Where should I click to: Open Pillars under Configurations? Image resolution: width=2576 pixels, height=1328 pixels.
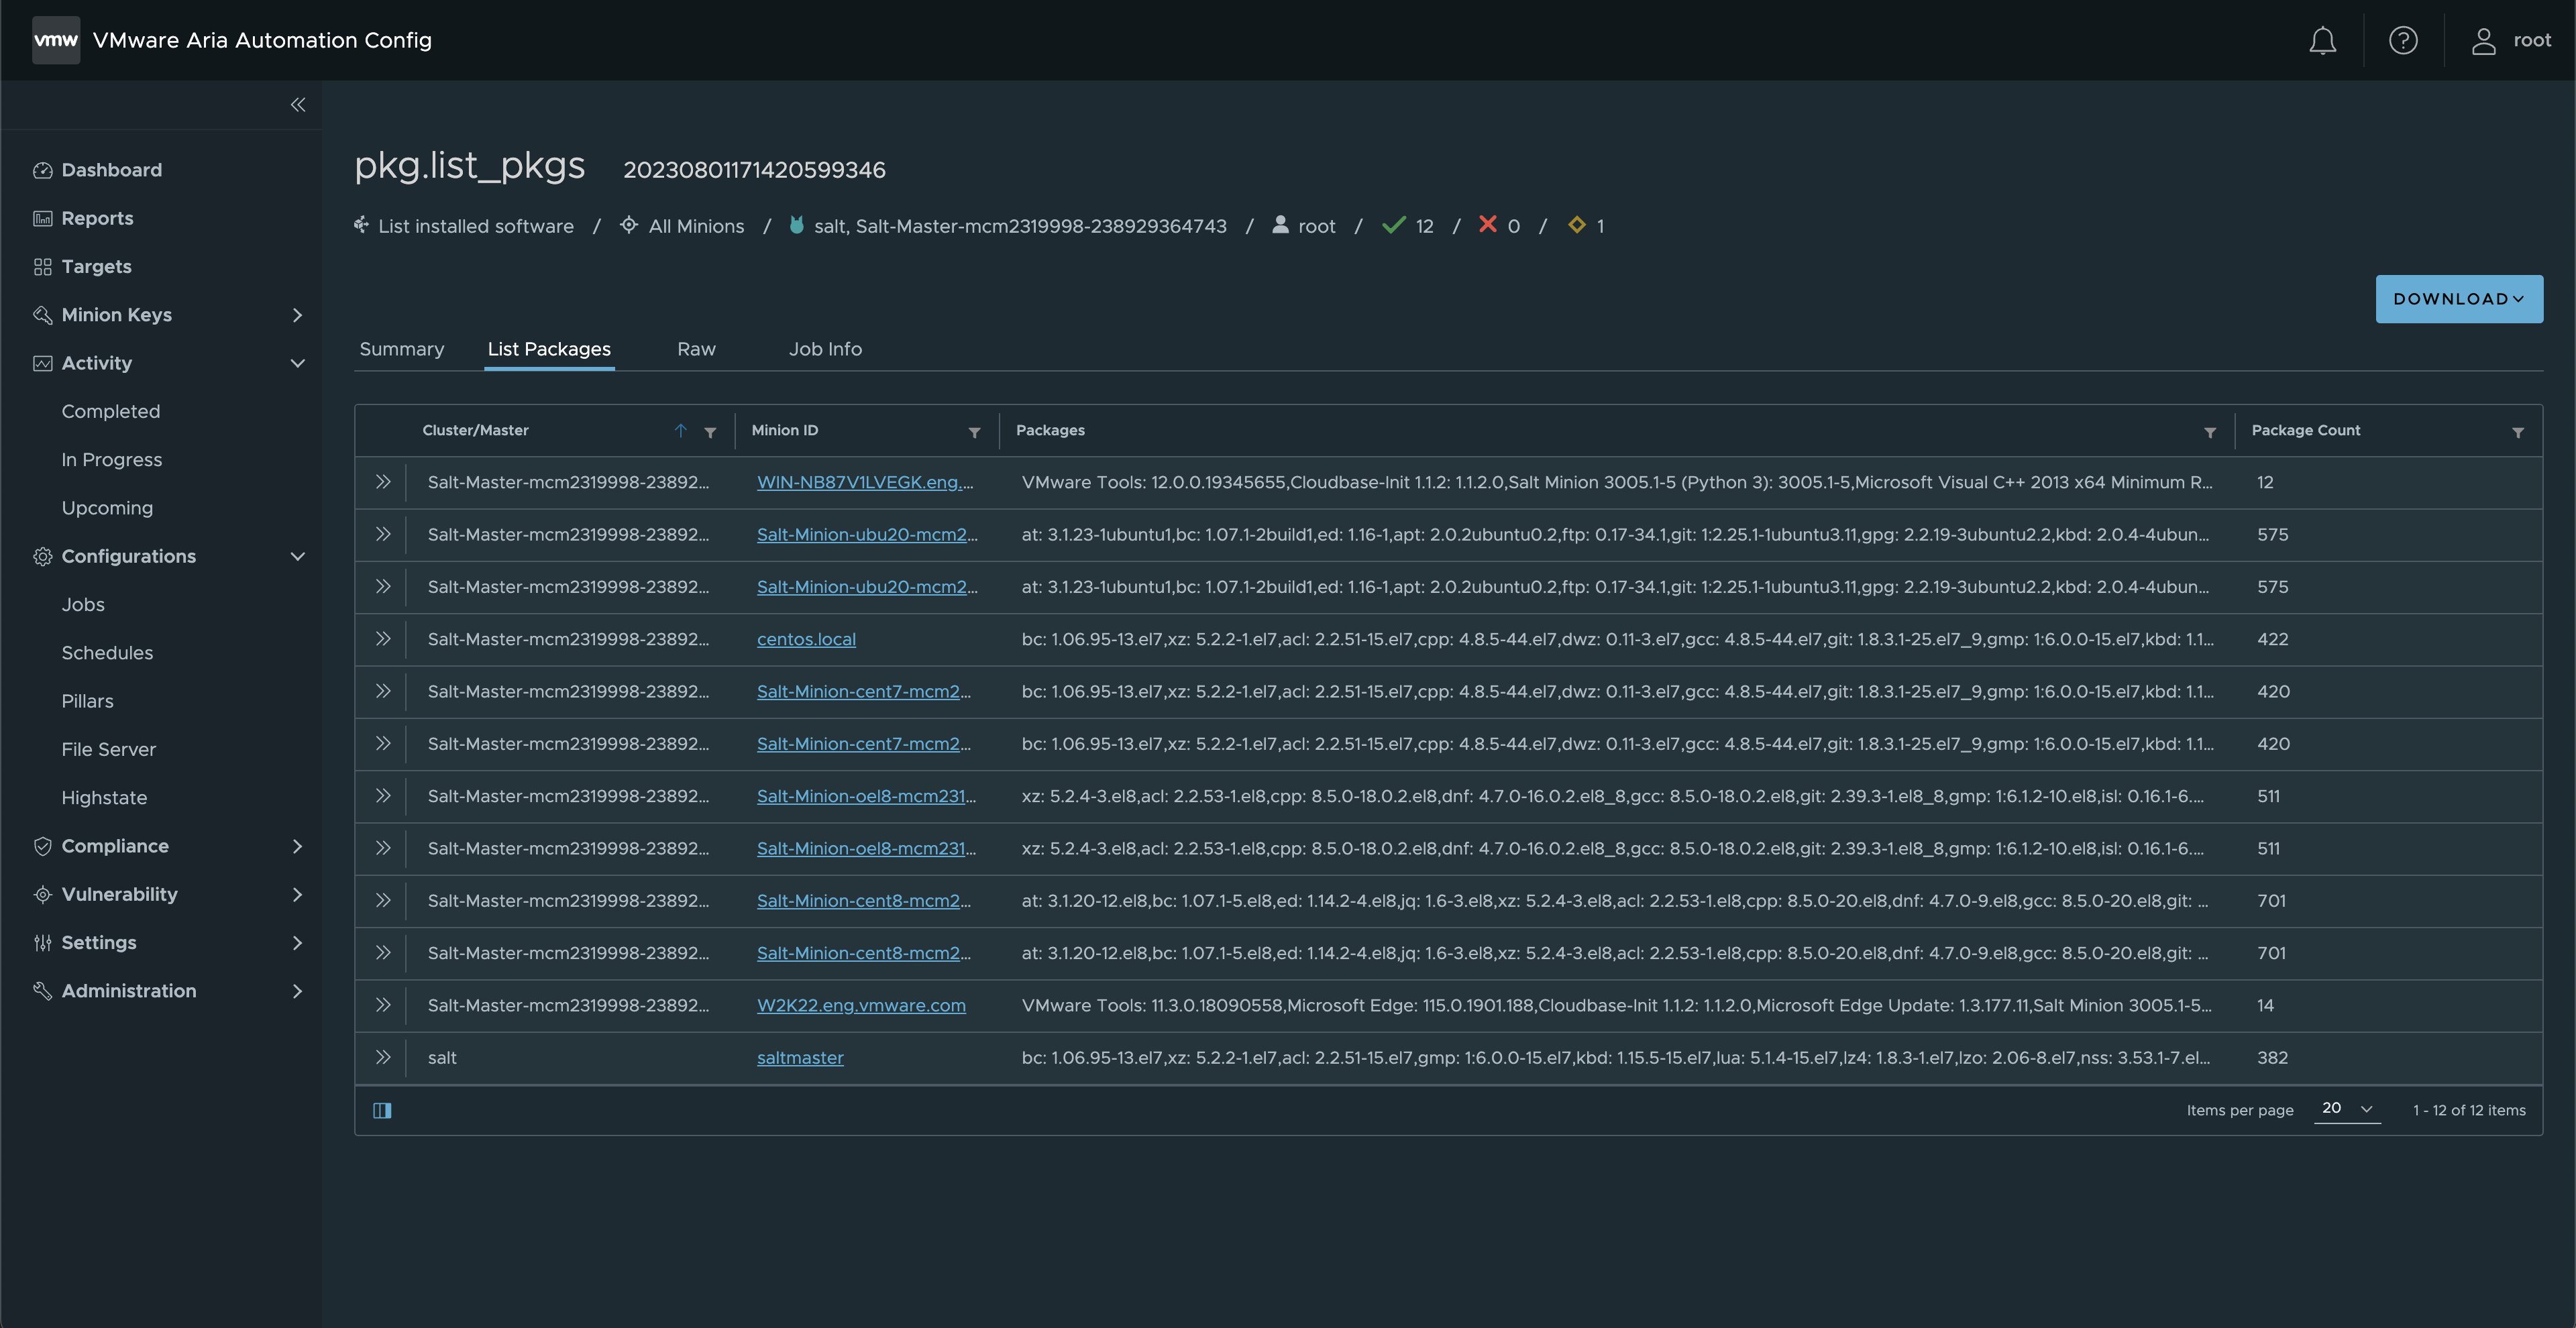point(87,701)
